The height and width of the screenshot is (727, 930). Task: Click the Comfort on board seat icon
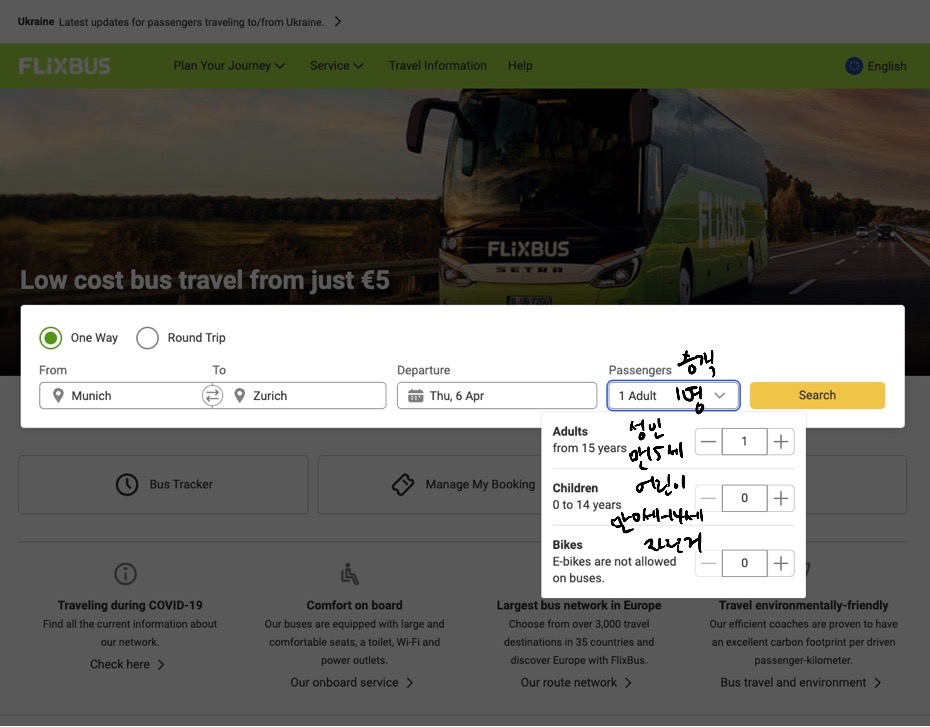[x=350, y=573]
